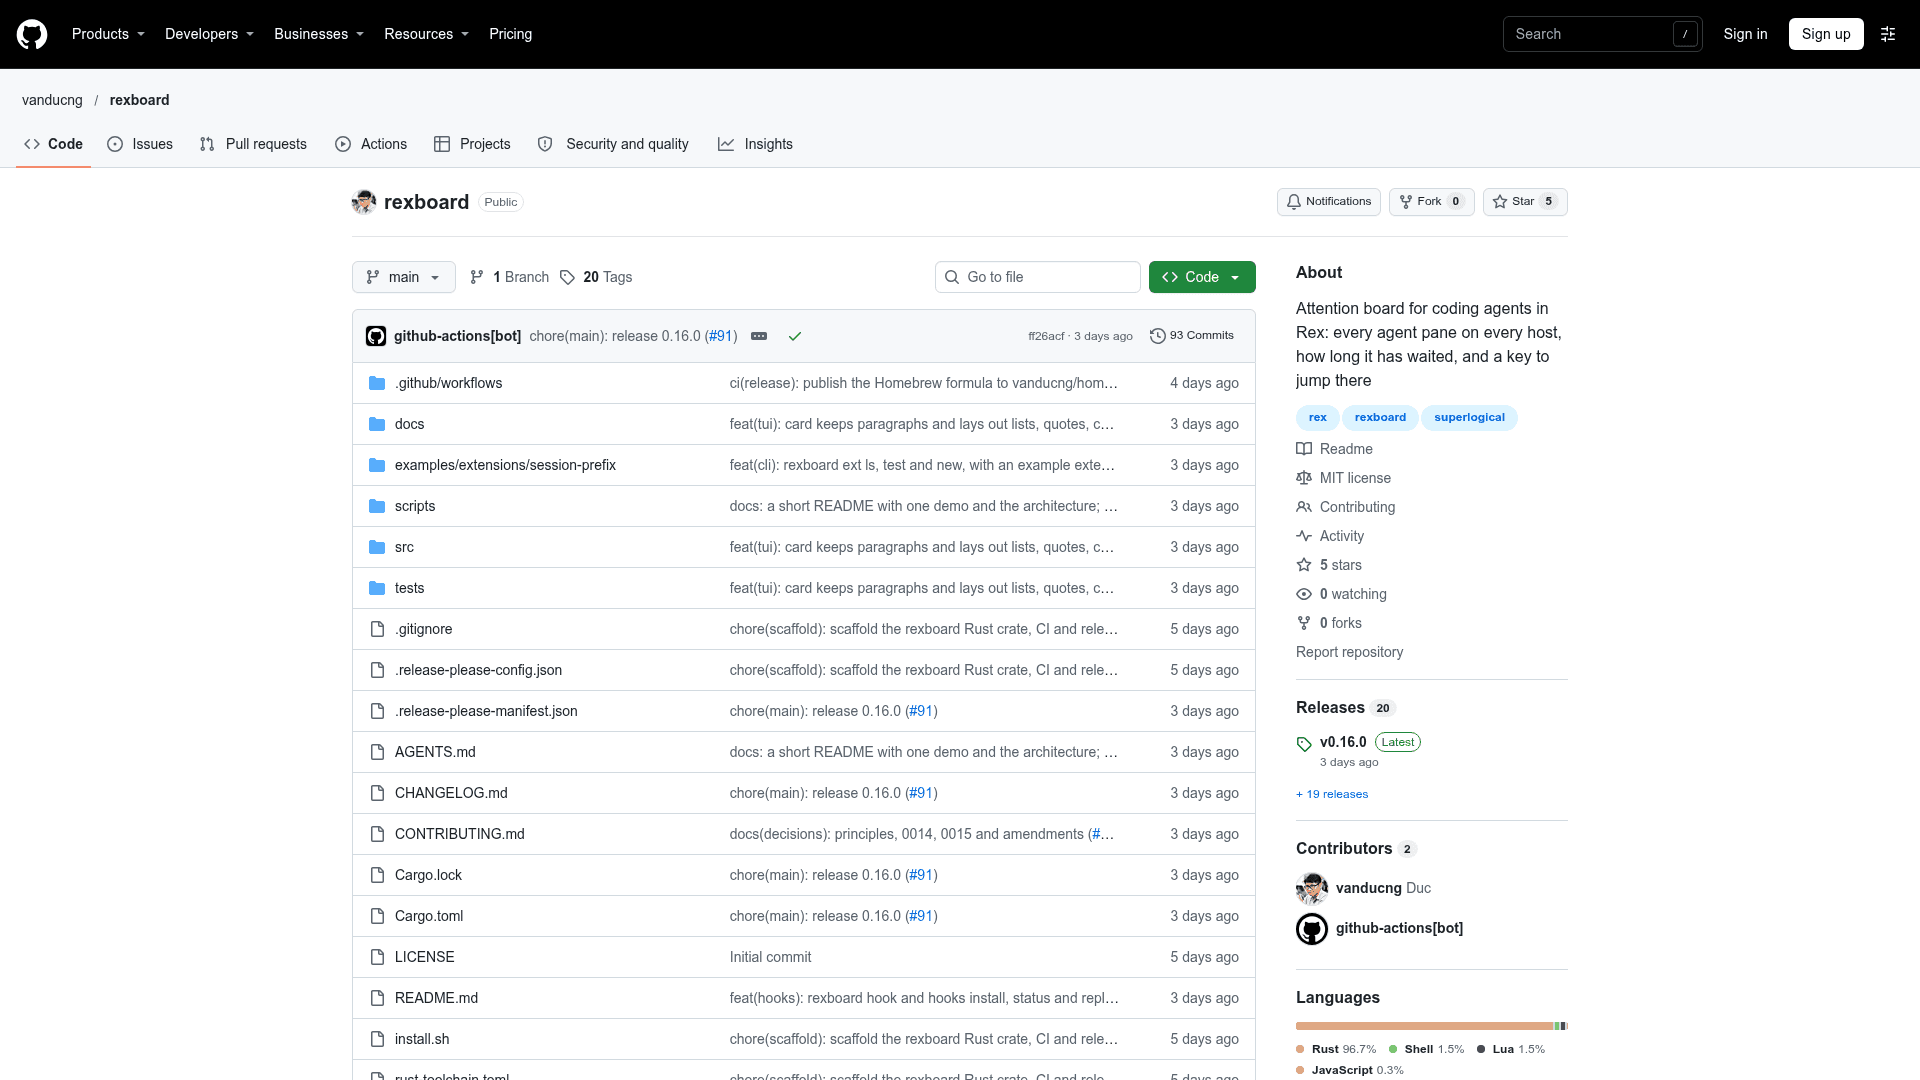The image size is (1920, 1080).
Task: Open the Insights tab
Action: tap(755, 144)
